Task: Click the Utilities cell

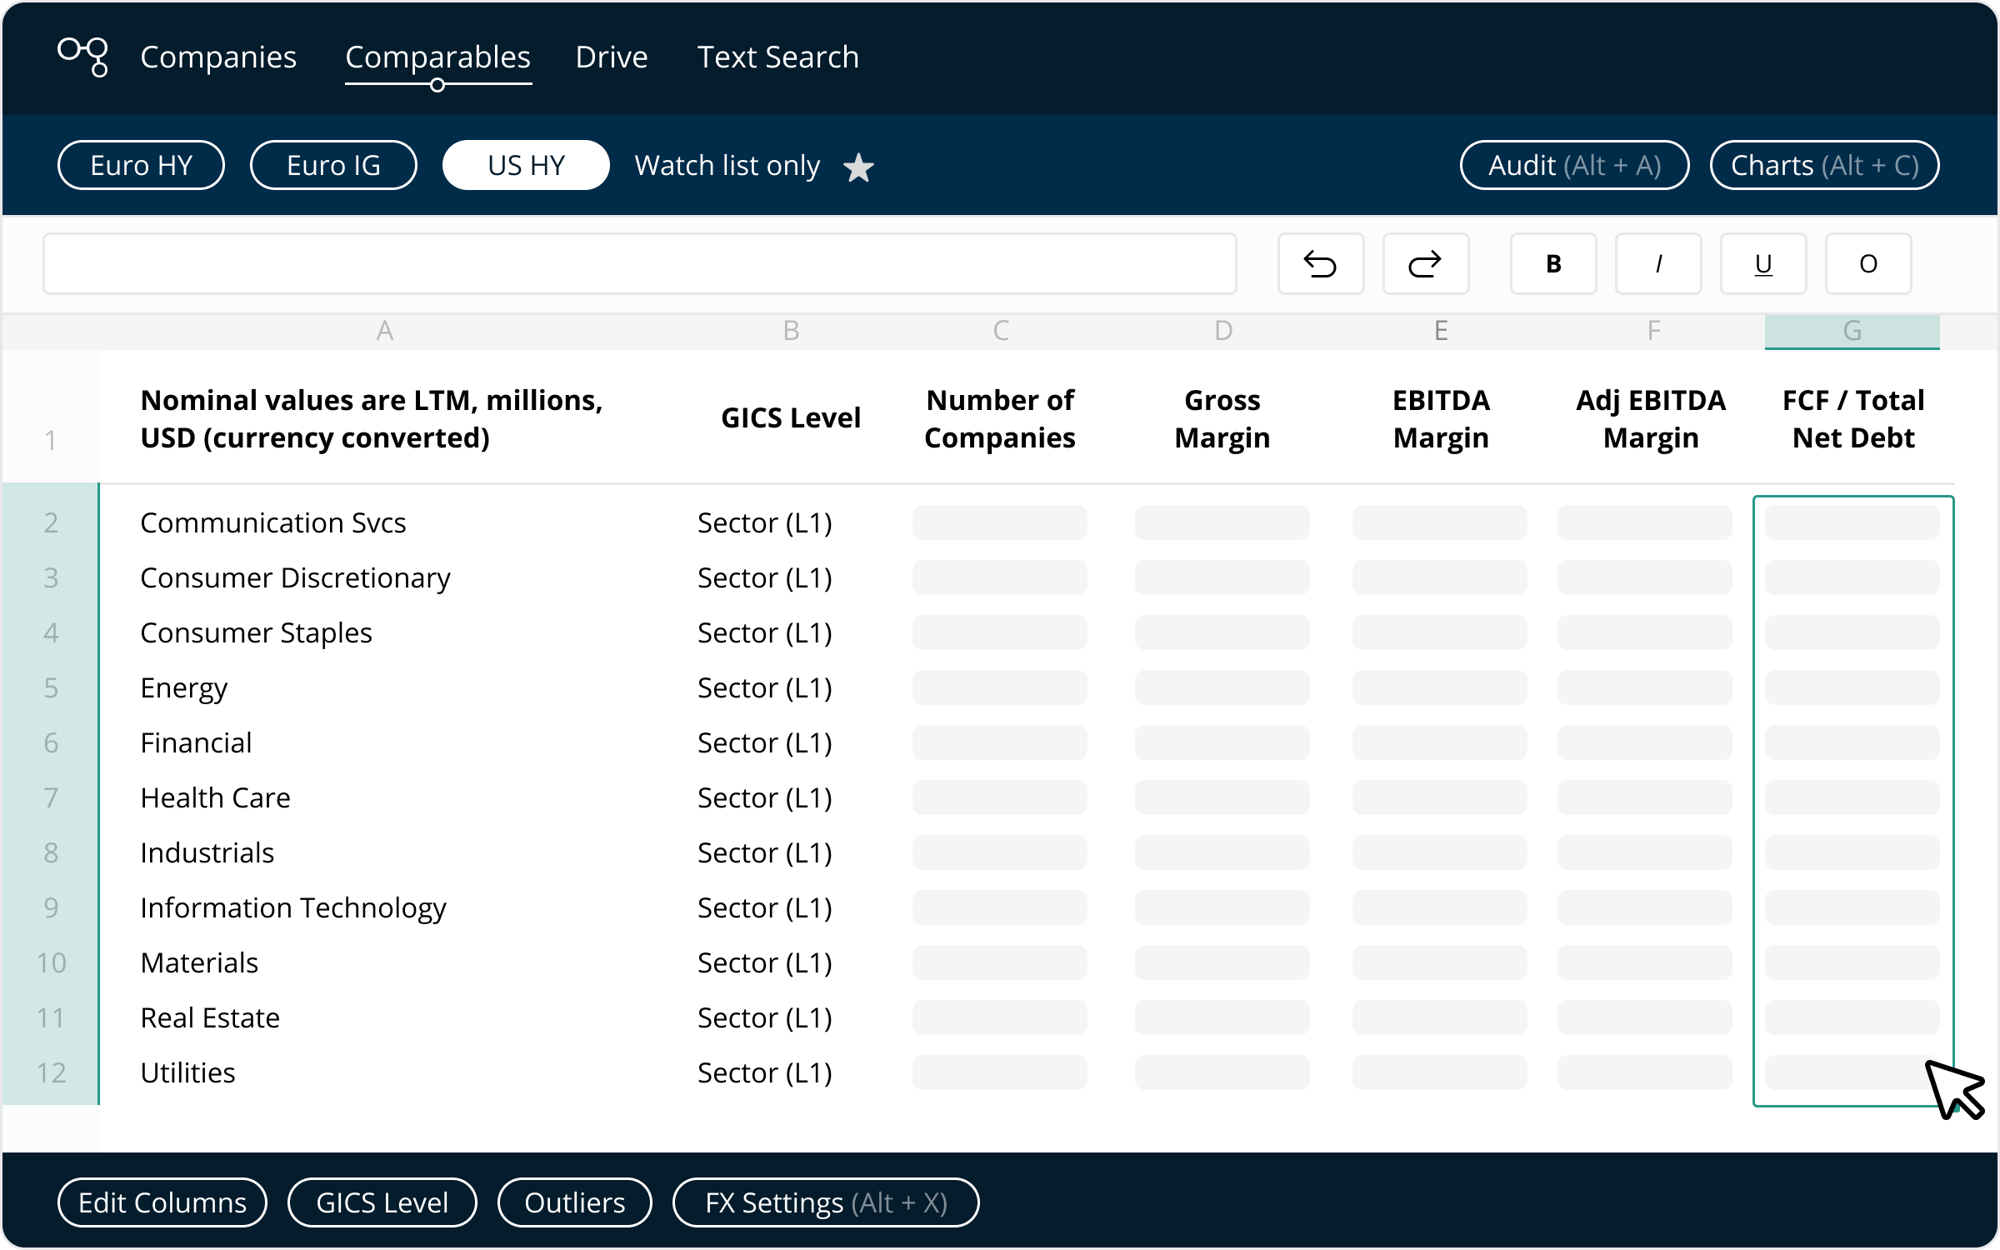Action: [188, 1072]
